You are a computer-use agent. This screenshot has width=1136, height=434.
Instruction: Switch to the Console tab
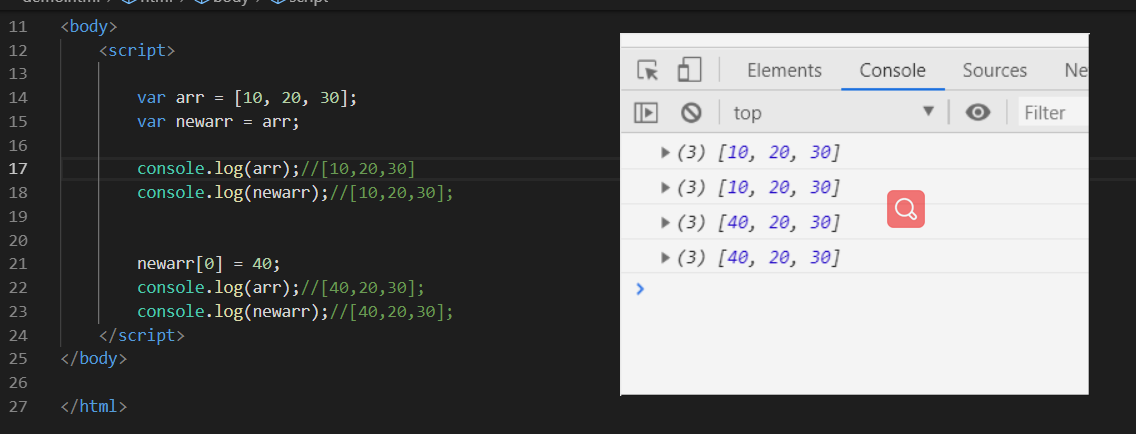coord(893,70)
